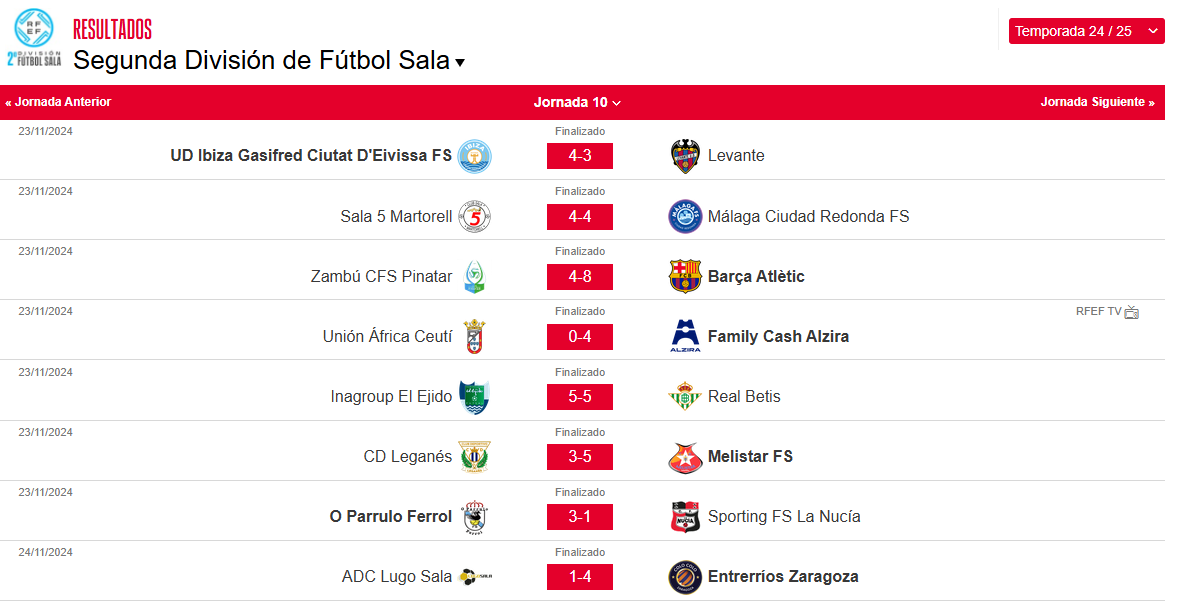The height and width of the screenshot is (602, 1185).
Task: Go to Jornada Anterior
Action: (x=58, y=102)
